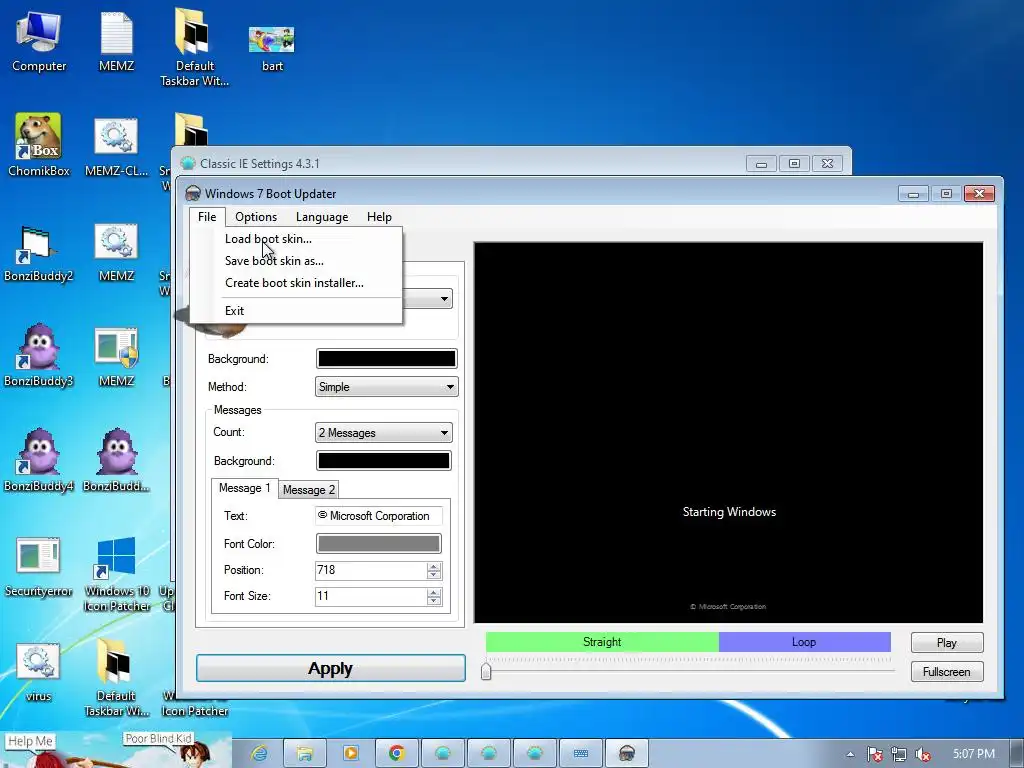Switch to the Windows 7 Boot Updater taskbar button
Viewport: 1024px width, 768px height.
click(x=626, y=753)
